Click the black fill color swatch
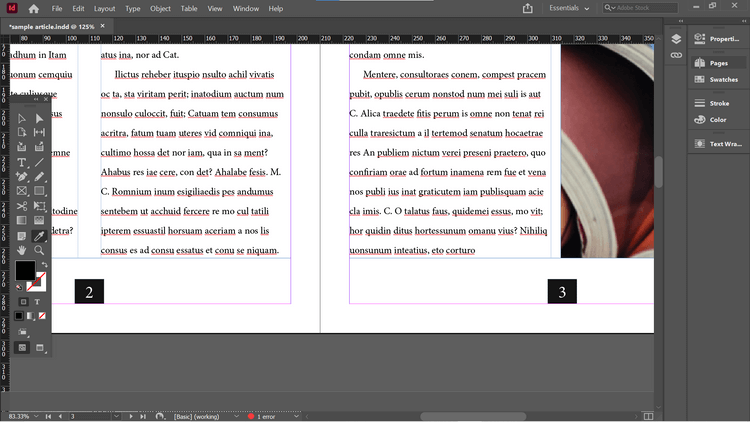The width and height of the screenshot is (750, 422). click(x=25, y=270)
